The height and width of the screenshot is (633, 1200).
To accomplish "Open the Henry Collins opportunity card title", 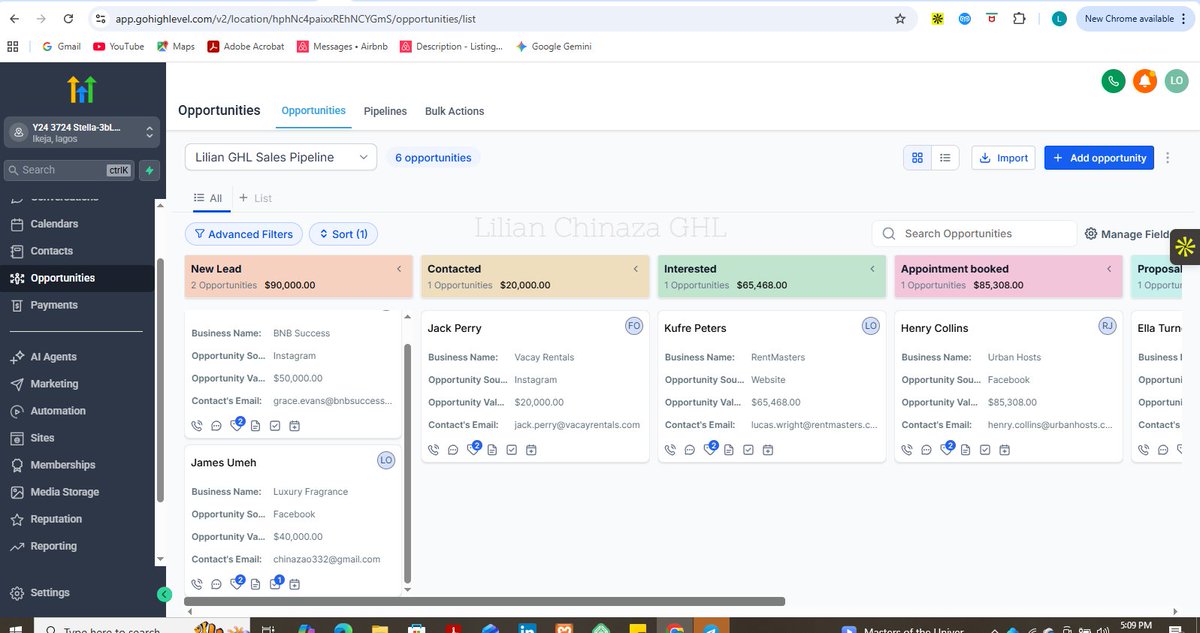I will [935, 328].
